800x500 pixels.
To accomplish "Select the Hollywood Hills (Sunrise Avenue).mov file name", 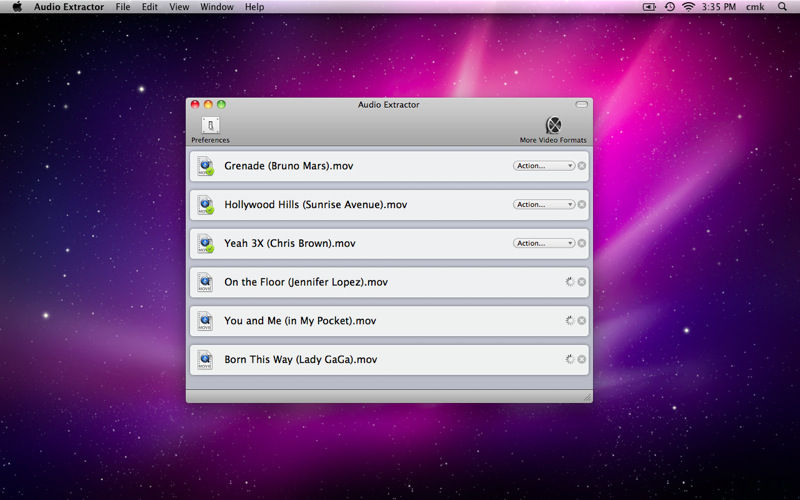I will click(x=316, y=205).
